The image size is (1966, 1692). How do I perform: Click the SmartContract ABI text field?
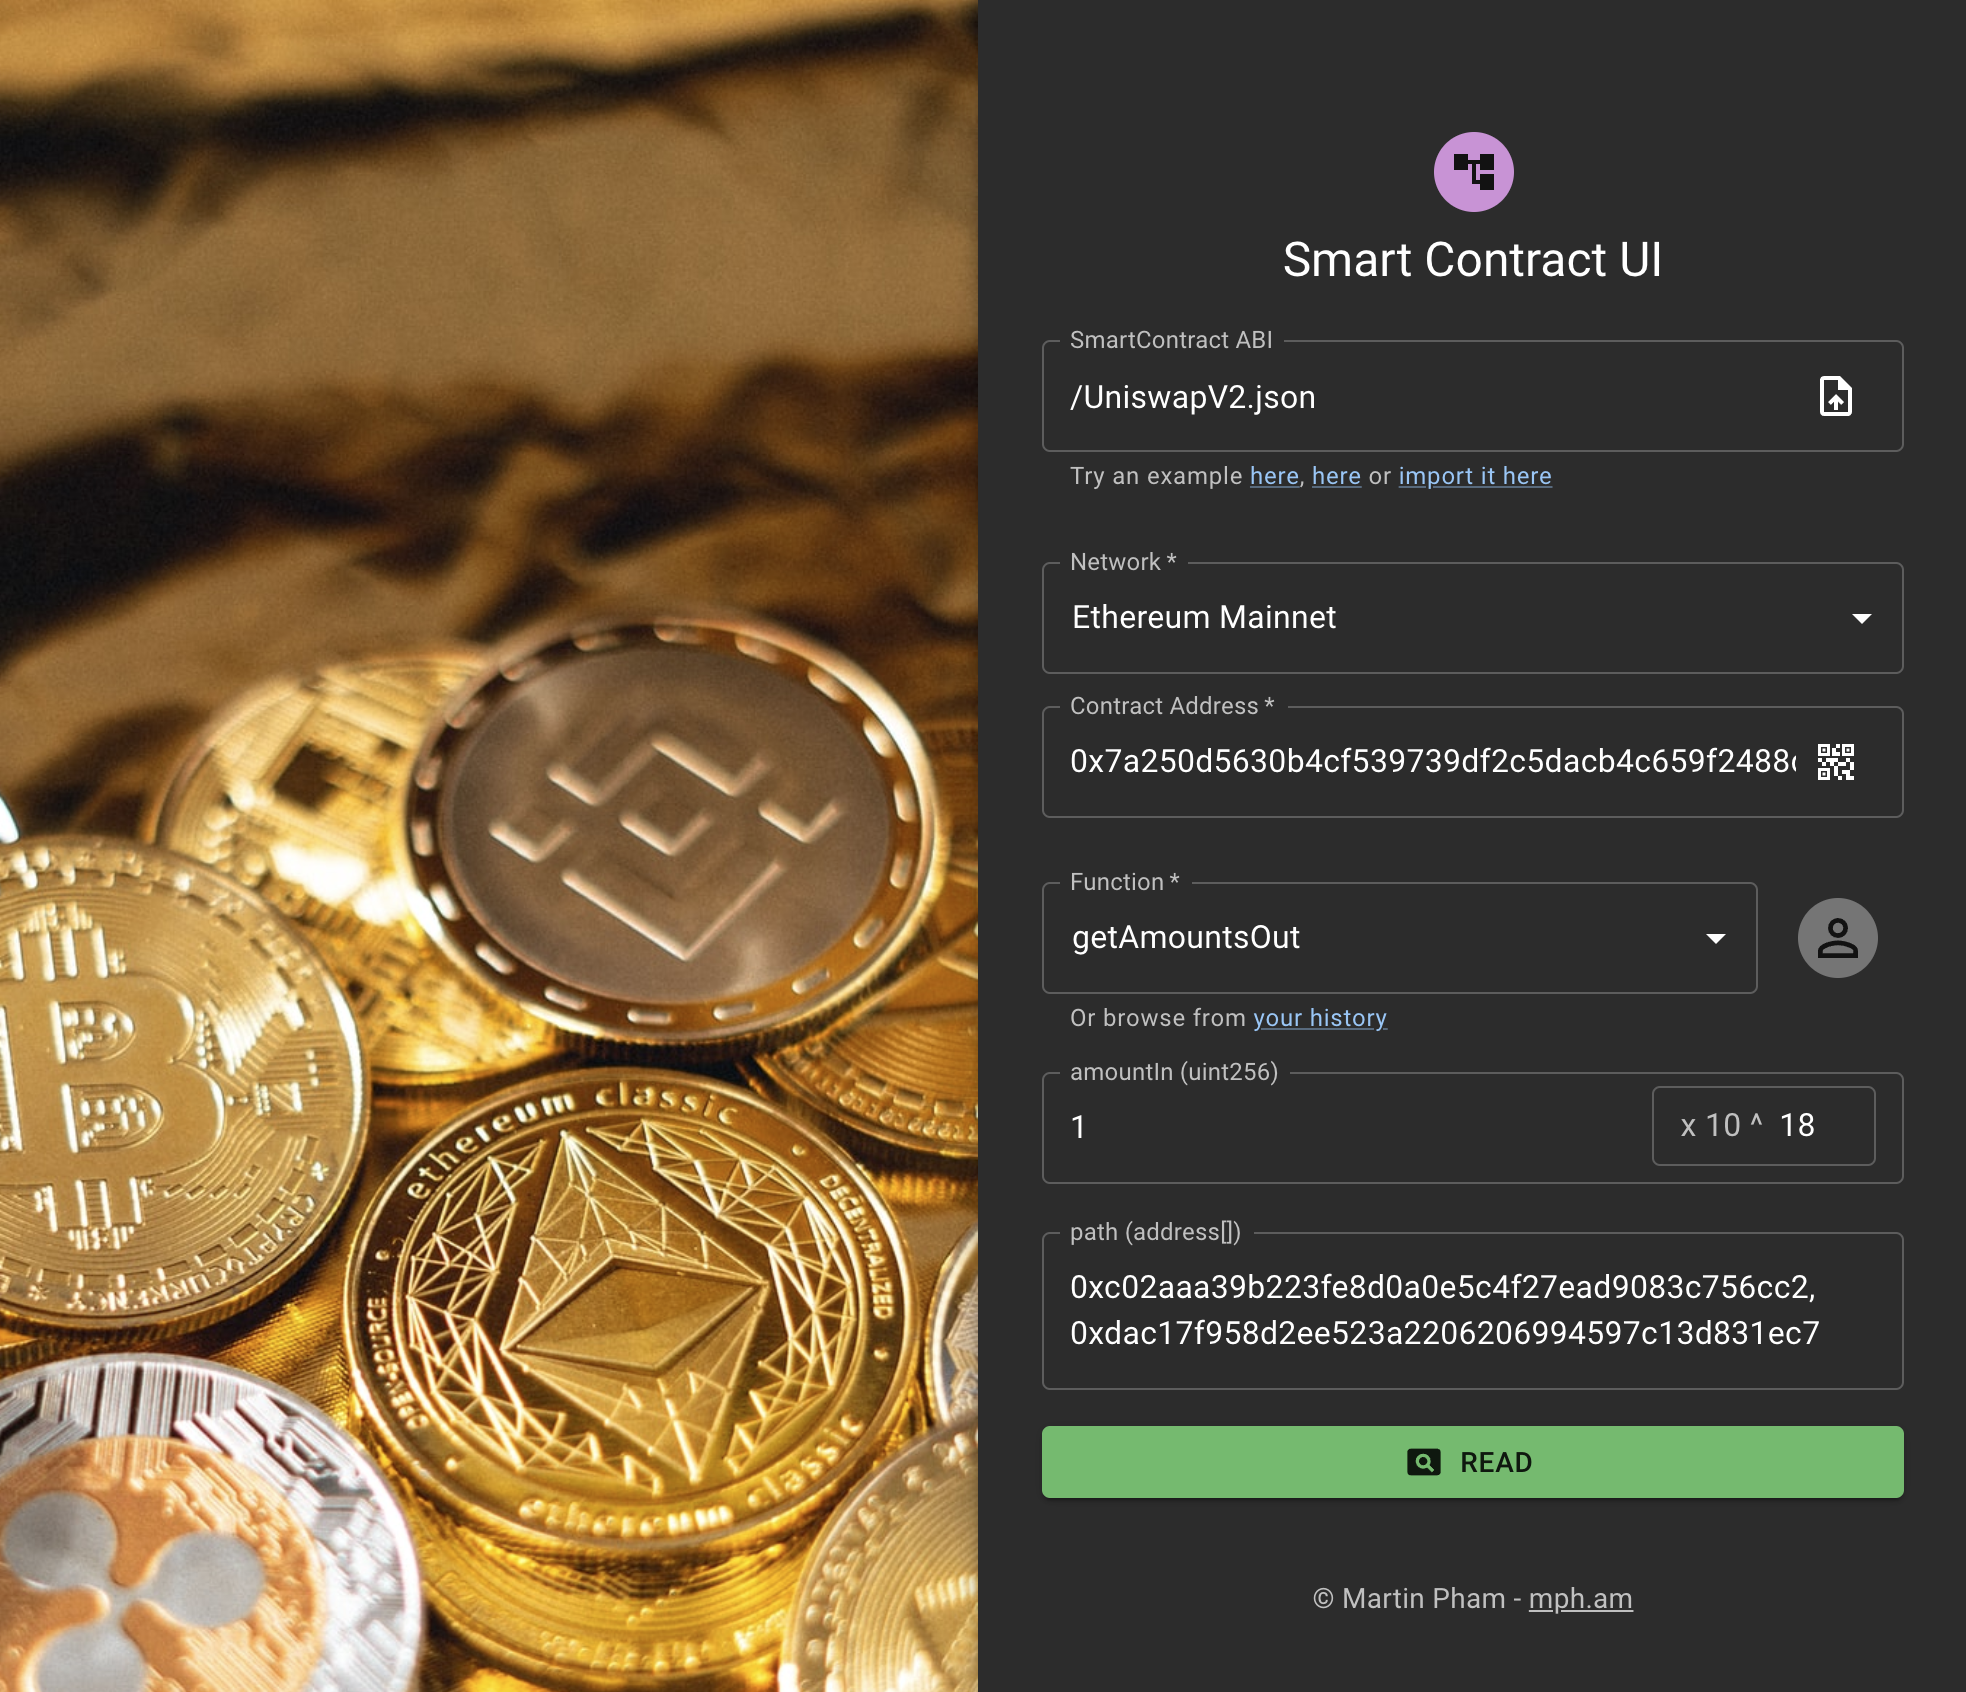[1430, 397]
